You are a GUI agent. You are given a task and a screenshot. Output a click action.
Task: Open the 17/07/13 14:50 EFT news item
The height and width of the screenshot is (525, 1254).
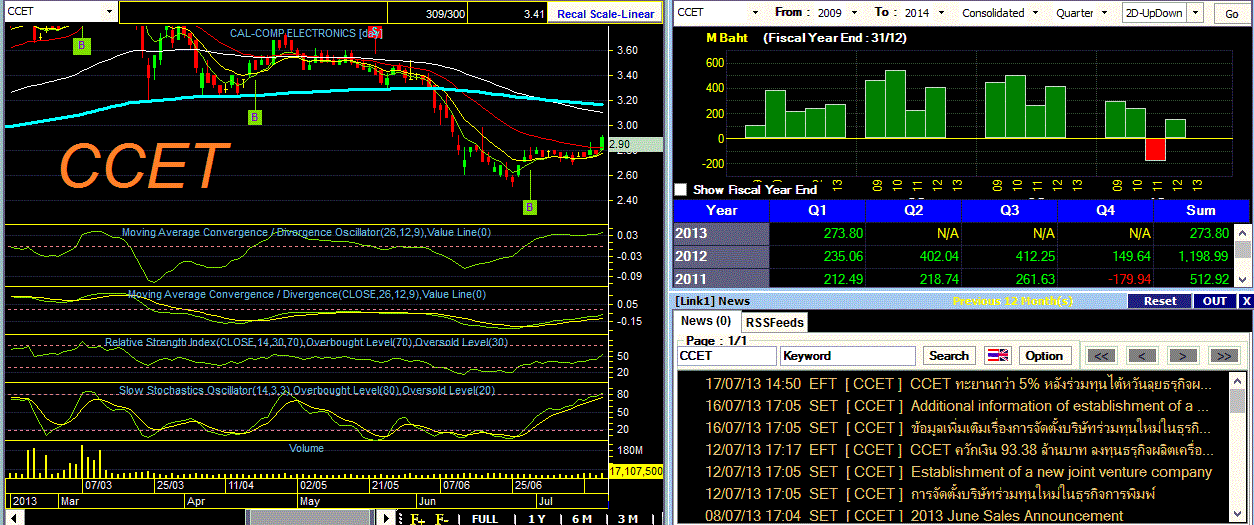tap(958, 384)
